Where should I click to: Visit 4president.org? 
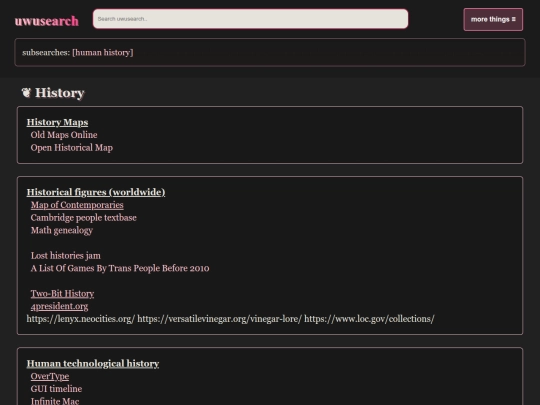point(59,306)
